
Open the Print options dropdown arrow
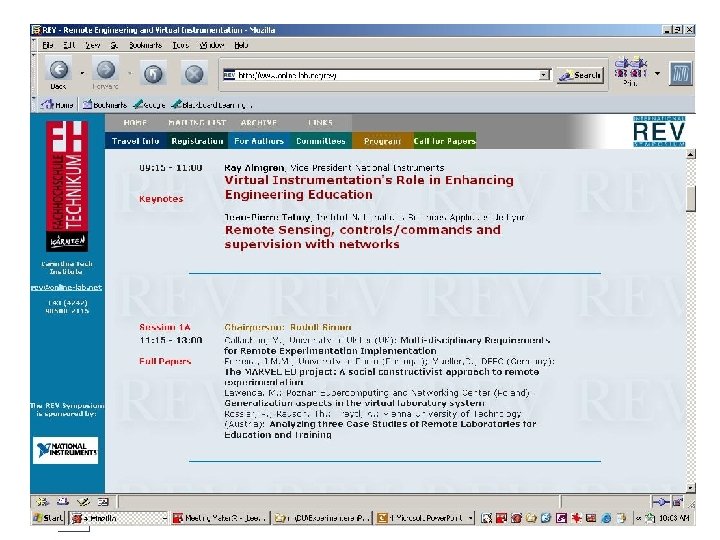[x=658, y=73]
